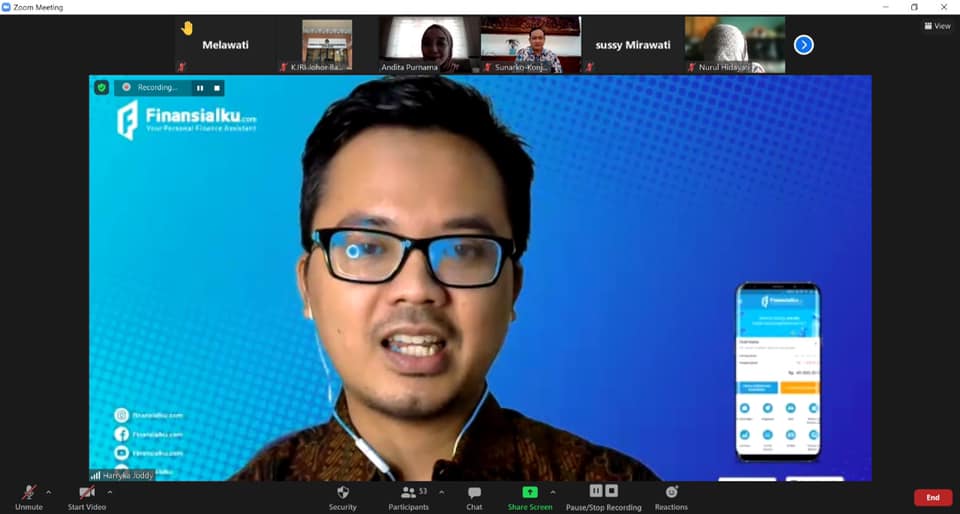Select the sussy Mirawati participant tile
This screenshot has width=960, height=514.
click(632, 45)
